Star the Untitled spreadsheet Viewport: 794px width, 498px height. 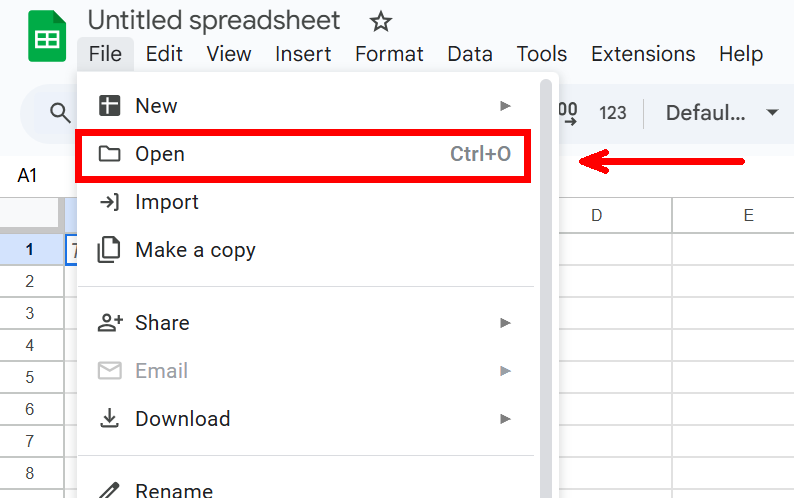click(x=380, y=21)
